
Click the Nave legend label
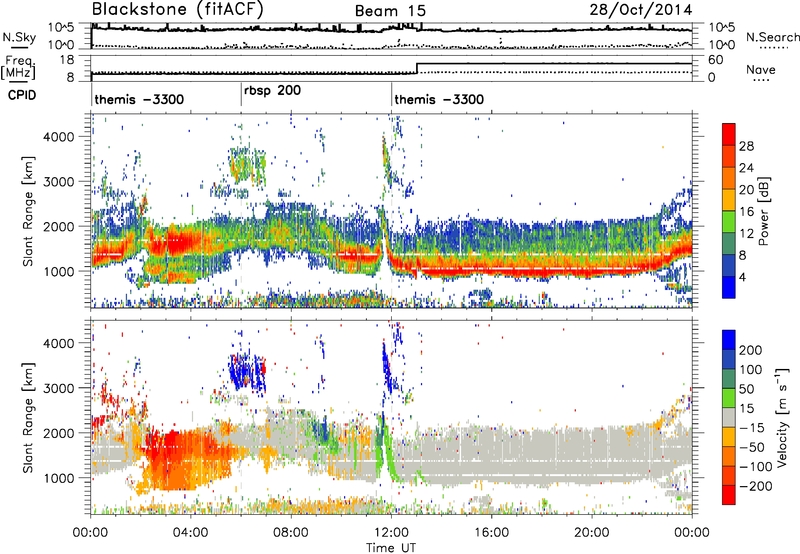click(x=761, y=69)
